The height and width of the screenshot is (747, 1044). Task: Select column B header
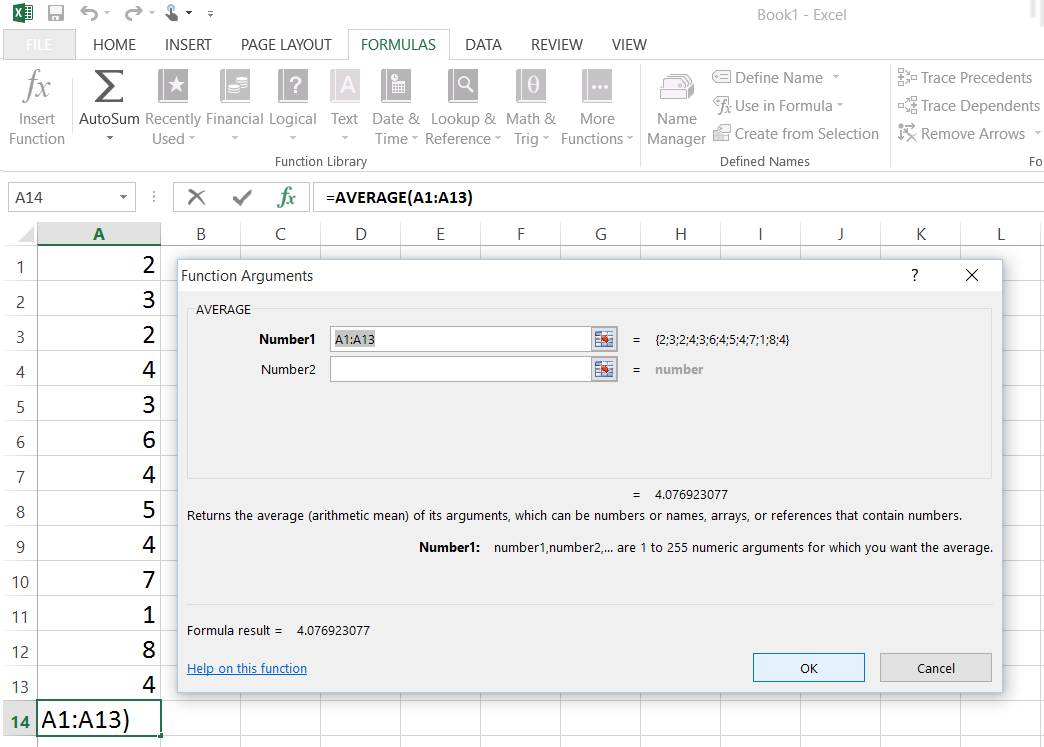(x=200, y=234)
